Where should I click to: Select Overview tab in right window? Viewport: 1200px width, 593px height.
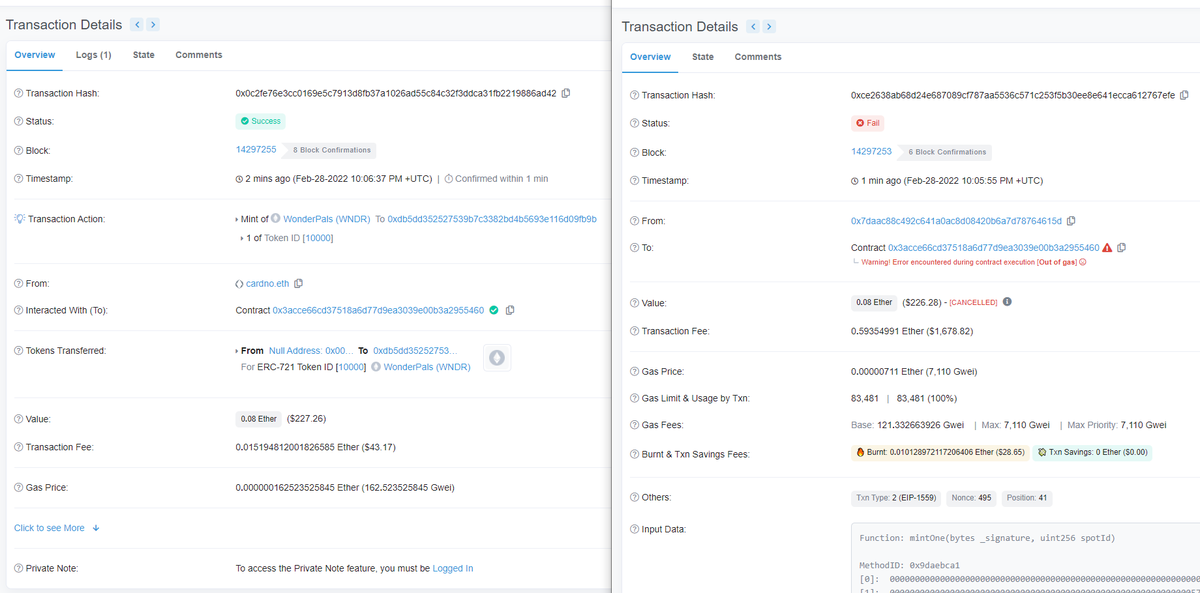(x=650, y=56)
